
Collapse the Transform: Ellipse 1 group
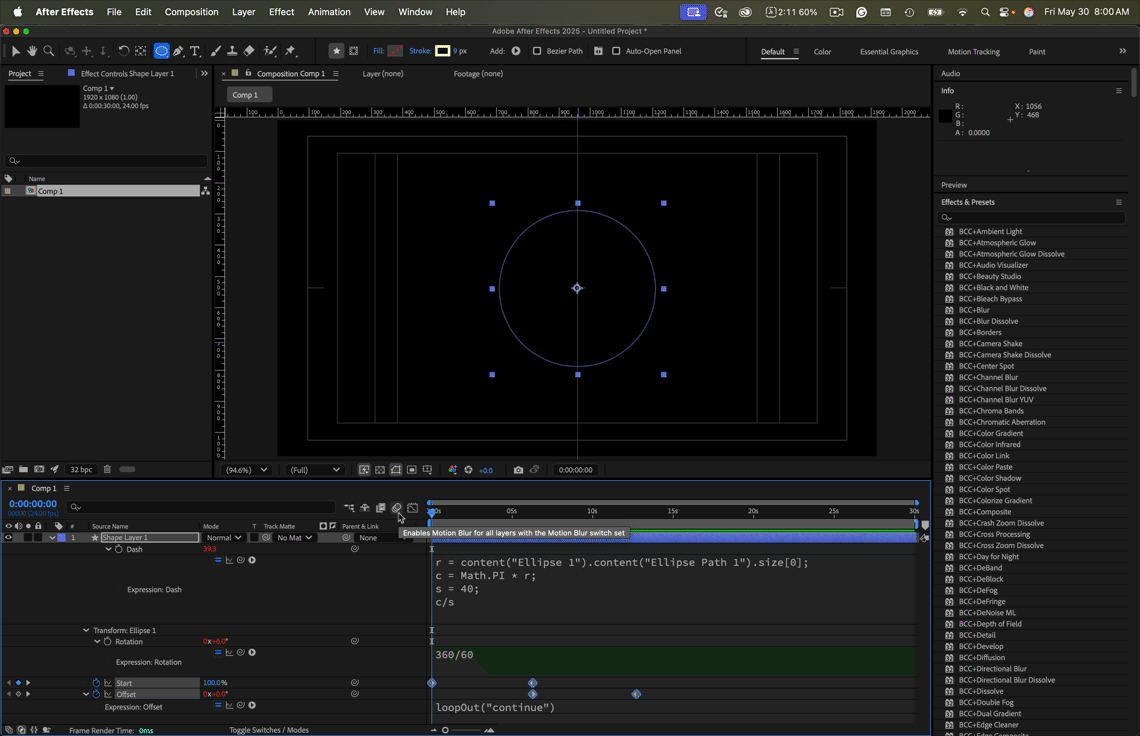click(x=86, y=631)
